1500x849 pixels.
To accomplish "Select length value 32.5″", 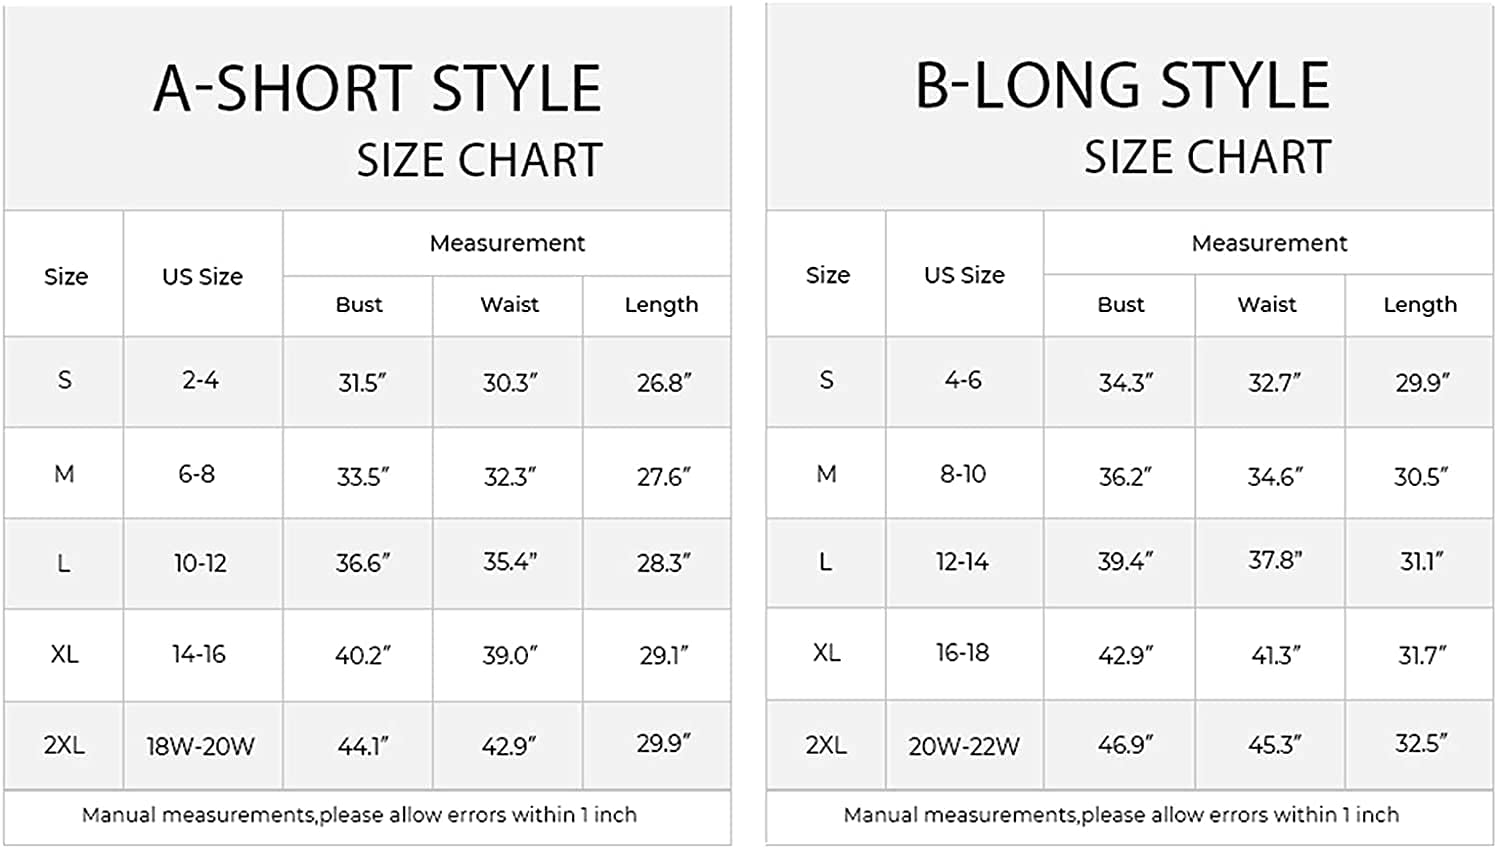I will [x=1422, y=744].
